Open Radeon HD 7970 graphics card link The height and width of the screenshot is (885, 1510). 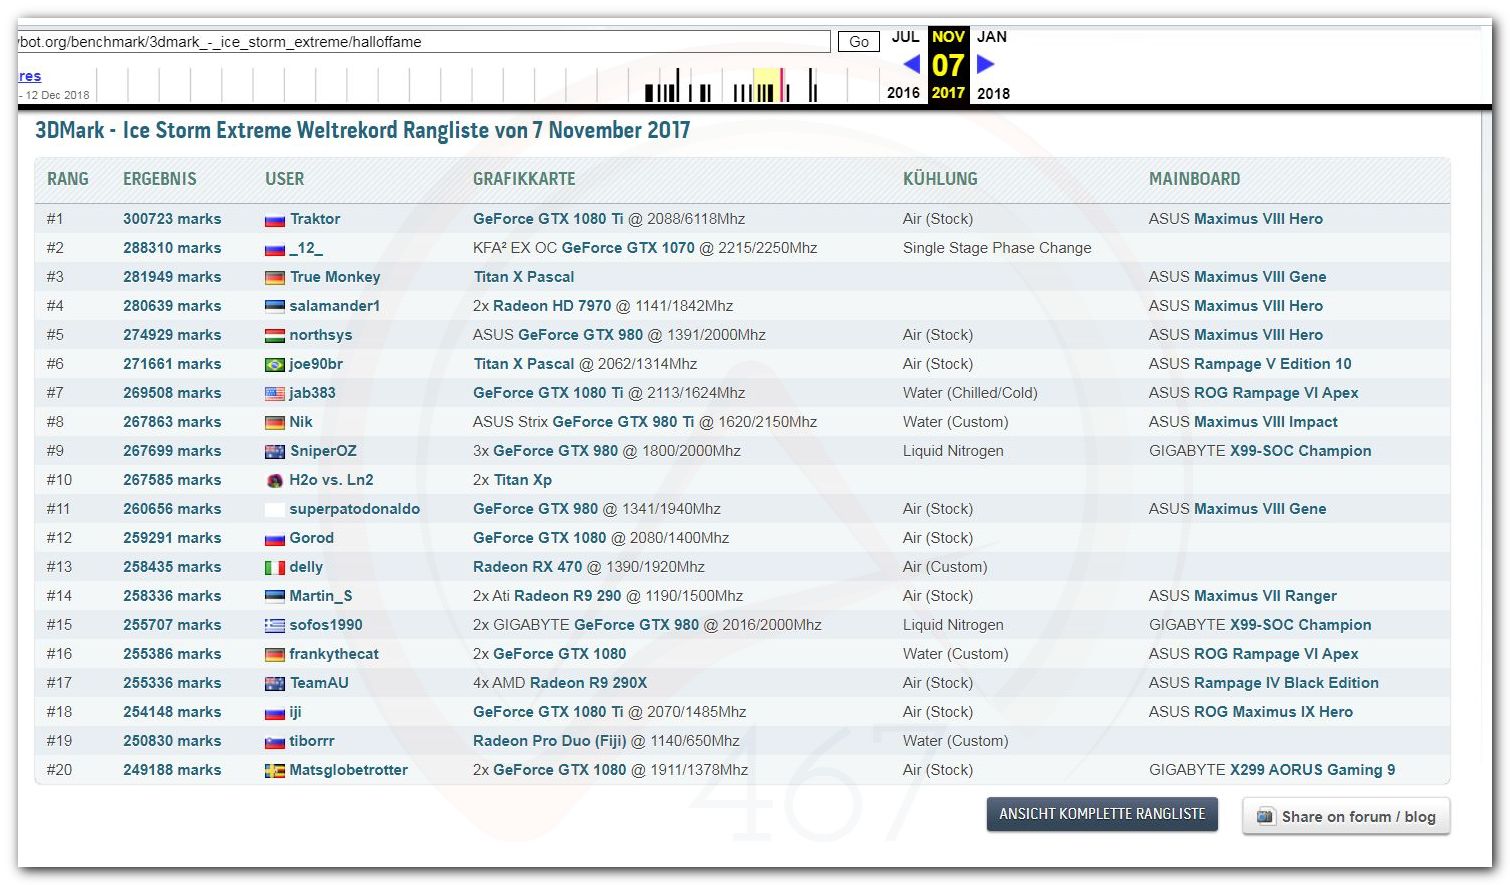(552, 306)
